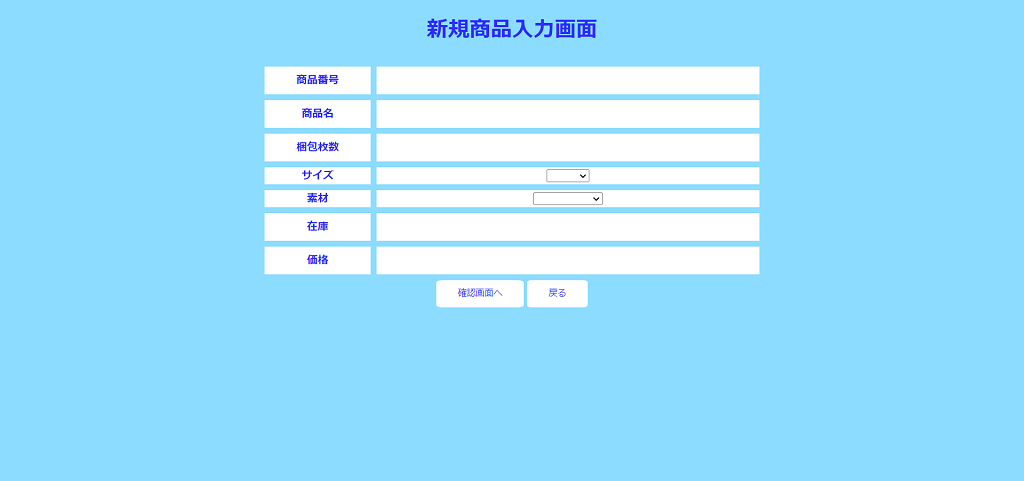Focus the 商品名 text field
Screen dimensions: 1024x481
(568, 114)
